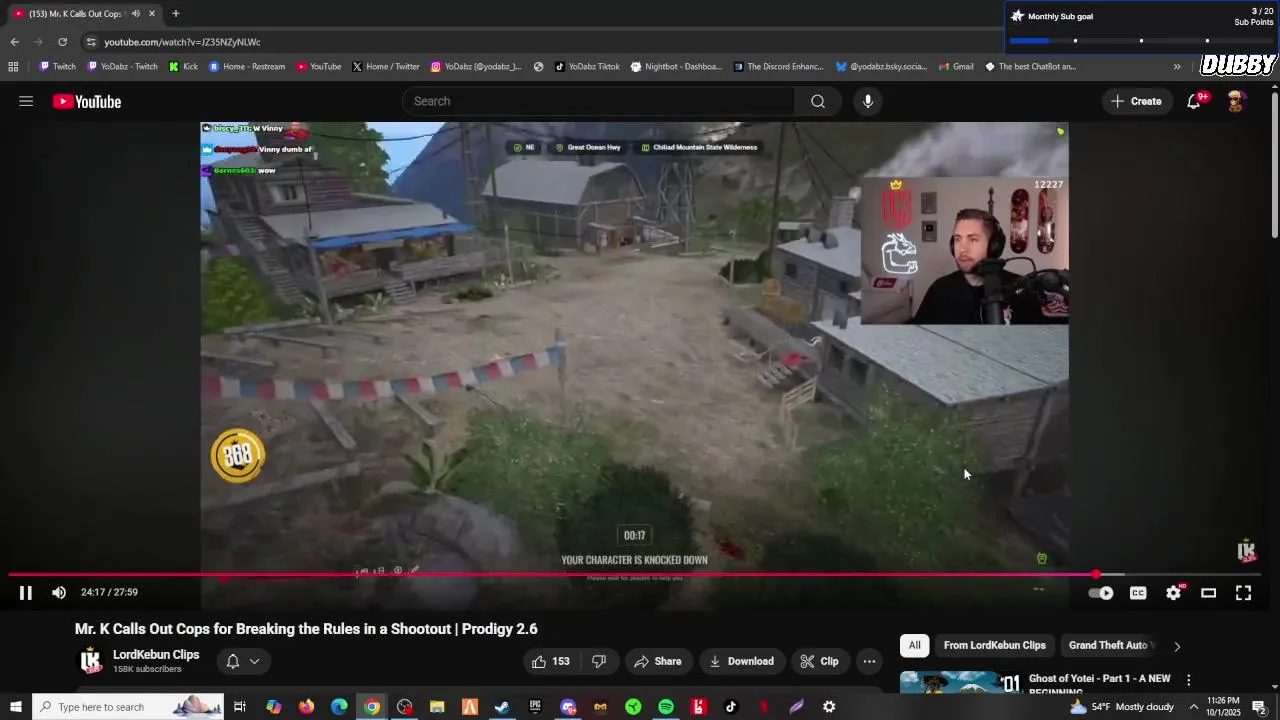The height and width of the screenshot is (720, 1280).
Task: Create a Clip of video
Action: tap(819, 661)
